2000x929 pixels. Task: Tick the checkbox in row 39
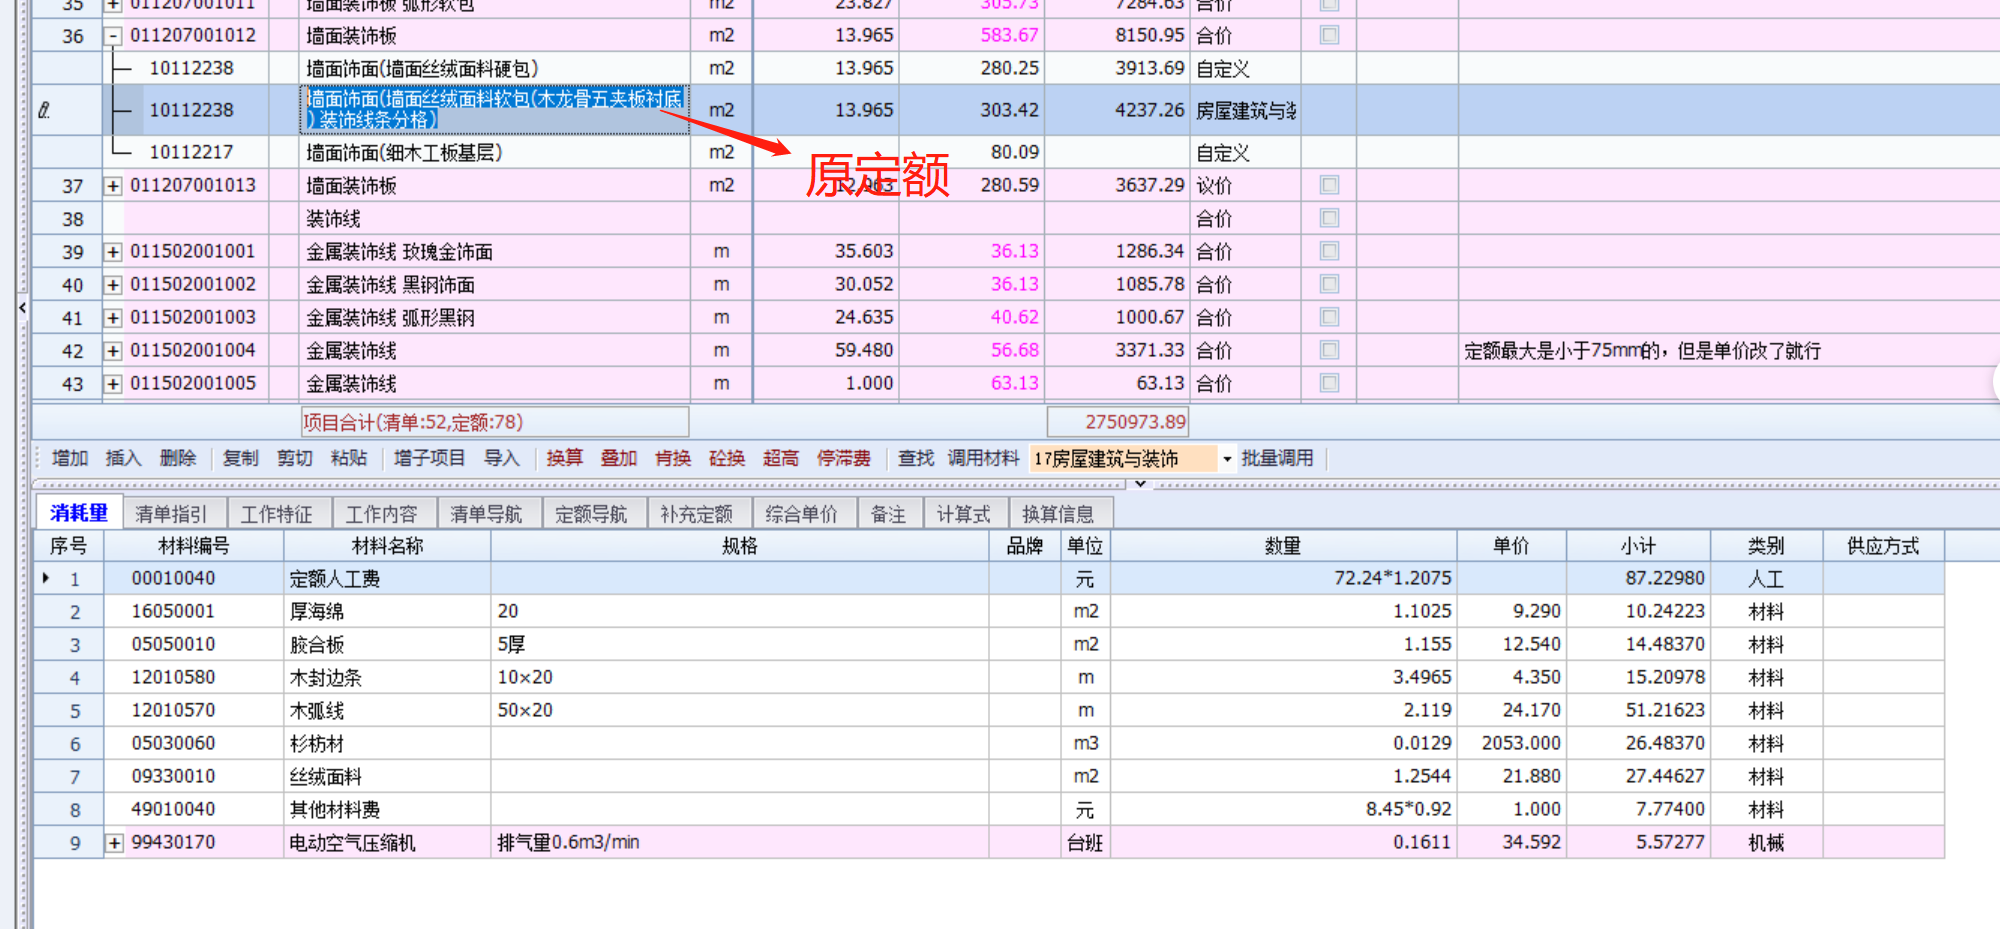(x=1329, y=251)
